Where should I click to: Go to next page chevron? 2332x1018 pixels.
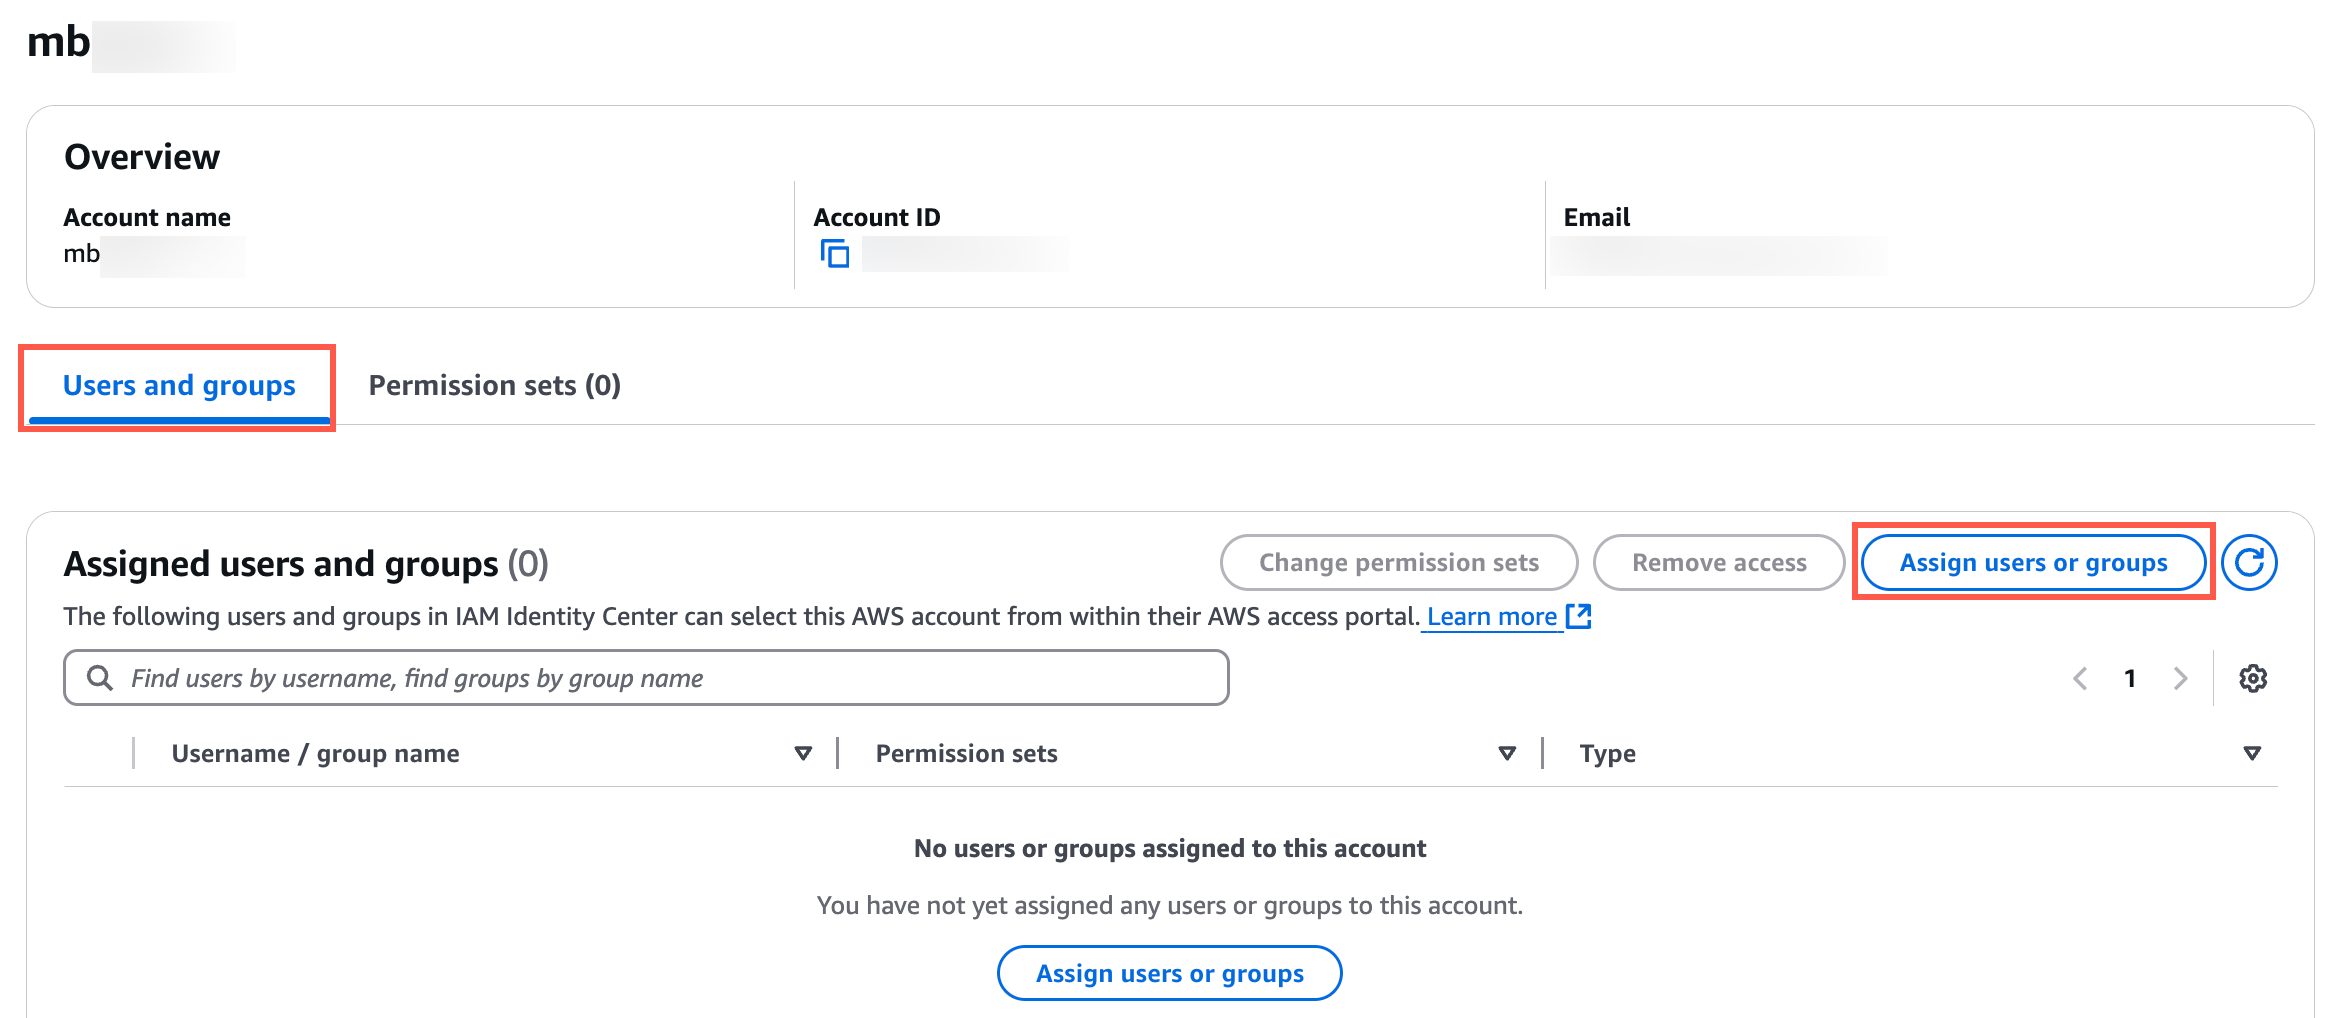tap(2181, 679)
